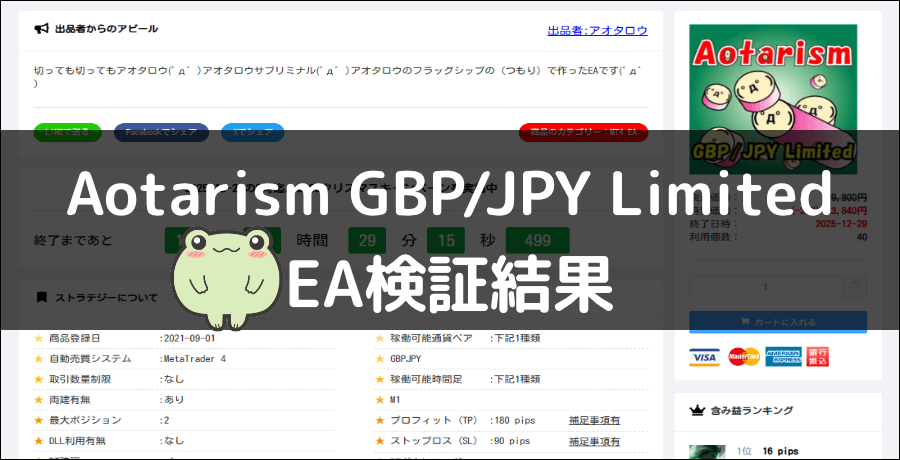Click the American Express payment icon
900x460 pixels.
783,357
